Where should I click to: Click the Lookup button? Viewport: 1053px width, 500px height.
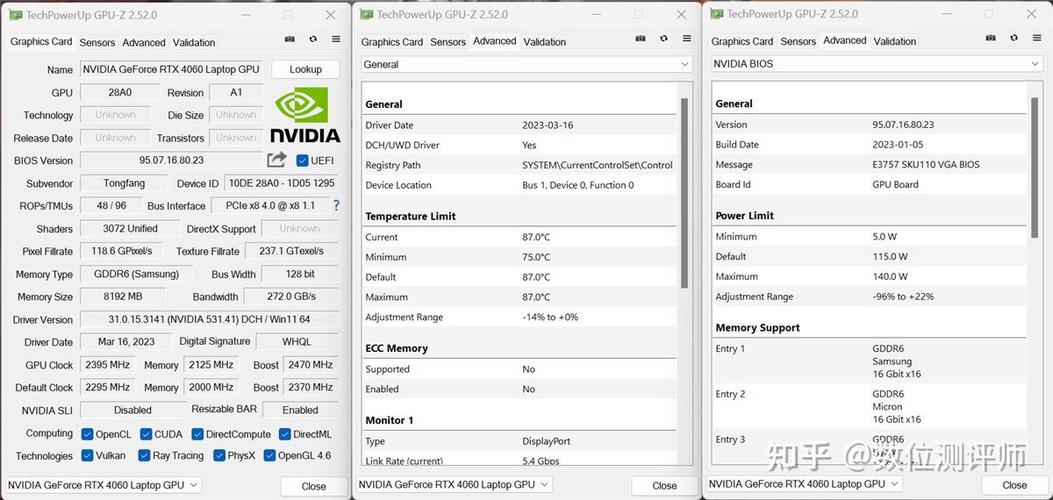(x=305, y=69)
